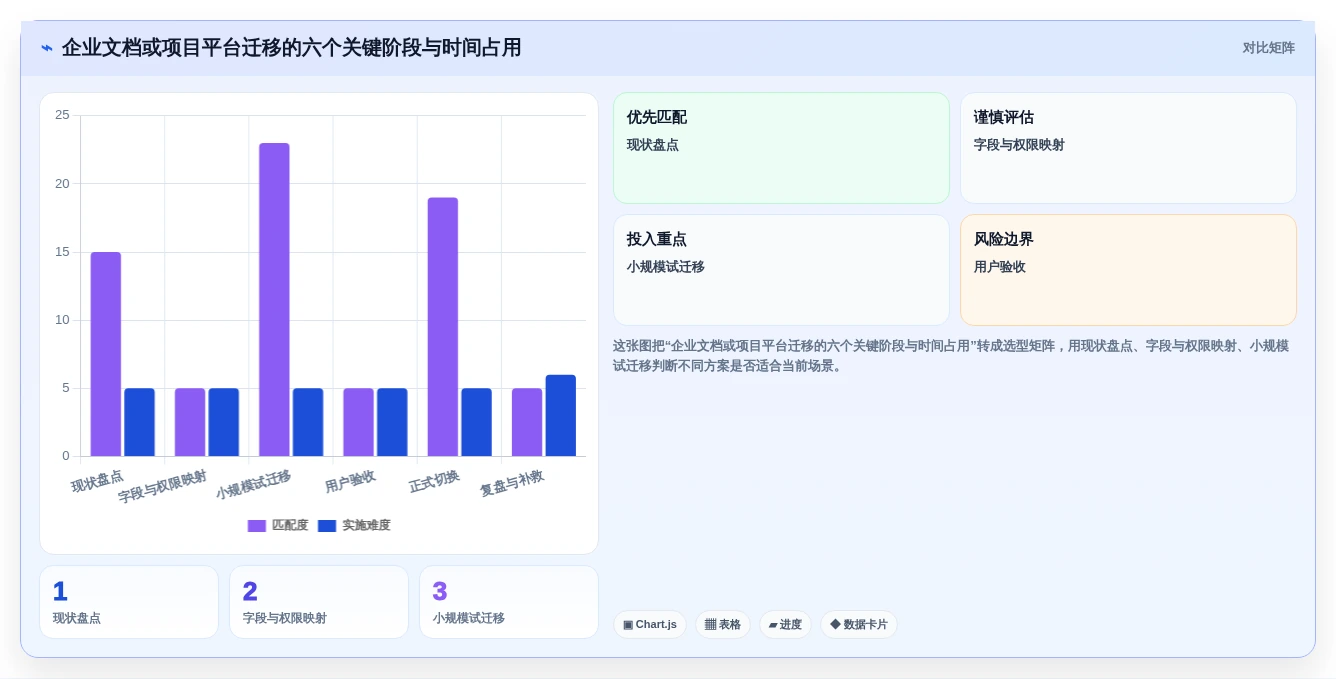The height and width of the screenshot is (679, 1336).
Task: Click the Chart.js tag chip
Action: tap(650, 624)
